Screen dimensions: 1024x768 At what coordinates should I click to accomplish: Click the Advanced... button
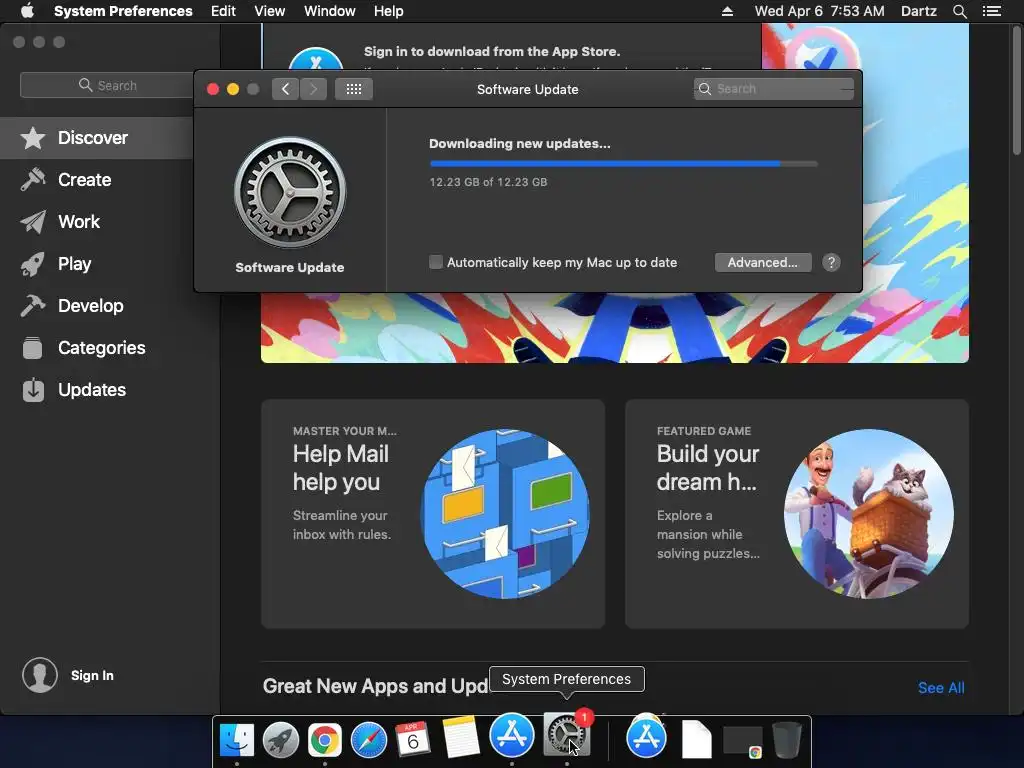coord(763,263)
